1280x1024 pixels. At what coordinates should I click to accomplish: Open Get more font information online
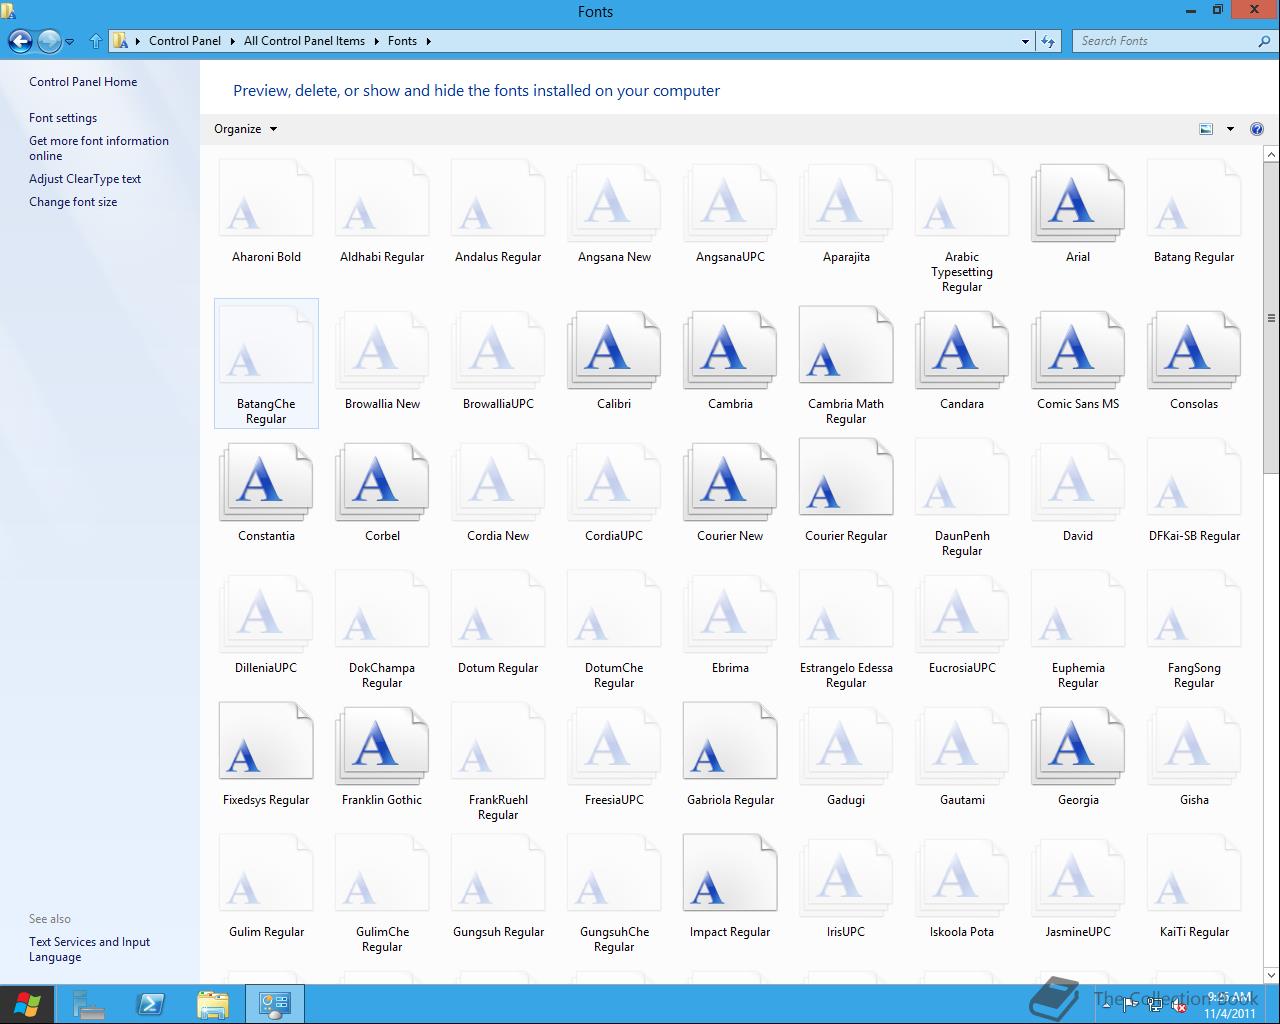pyautogui.click(x=99, y=148)
